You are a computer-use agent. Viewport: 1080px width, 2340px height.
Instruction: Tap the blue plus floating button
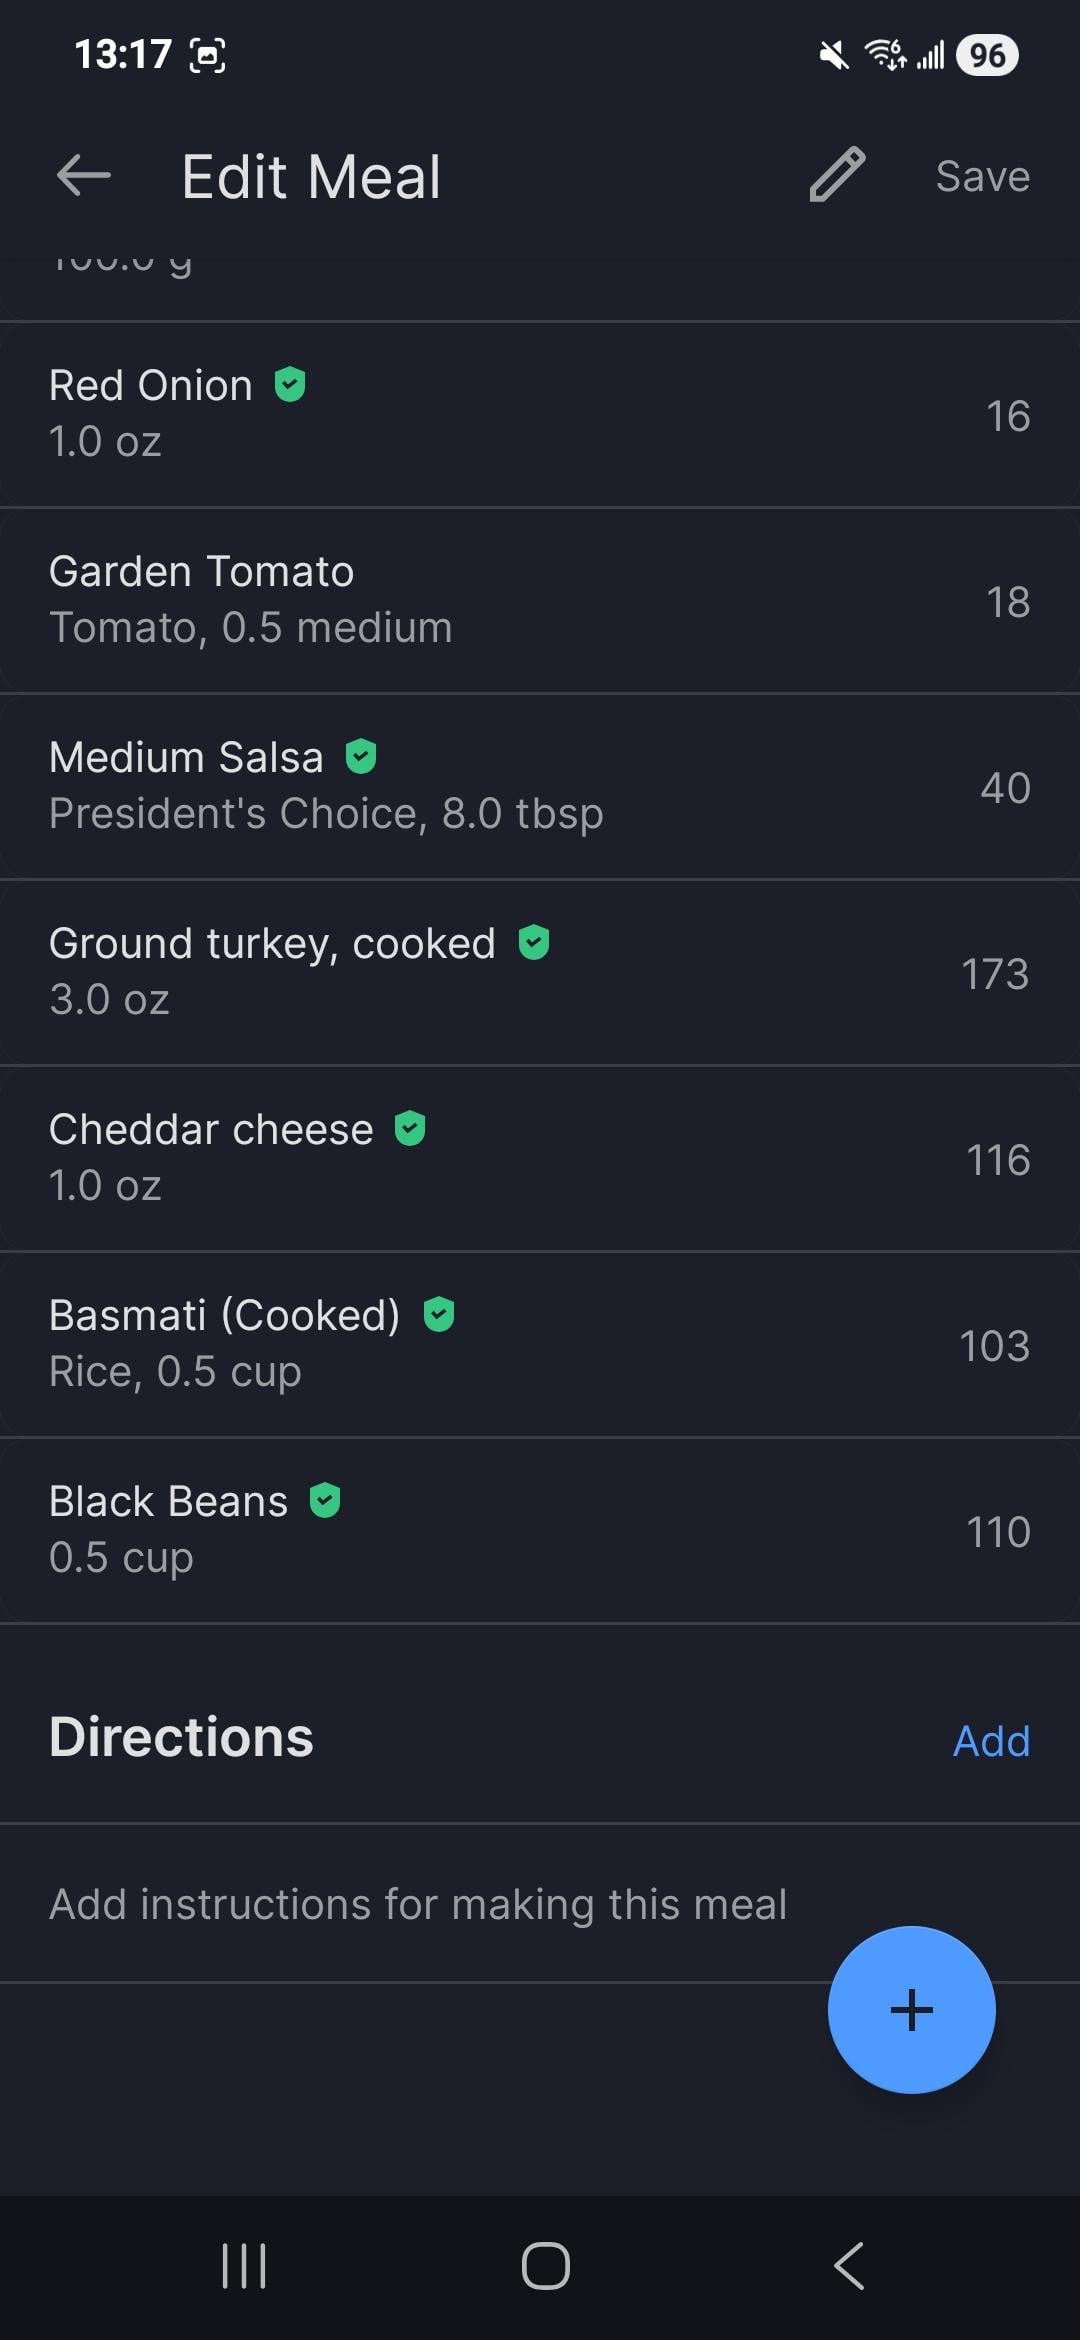point(911,2009)
